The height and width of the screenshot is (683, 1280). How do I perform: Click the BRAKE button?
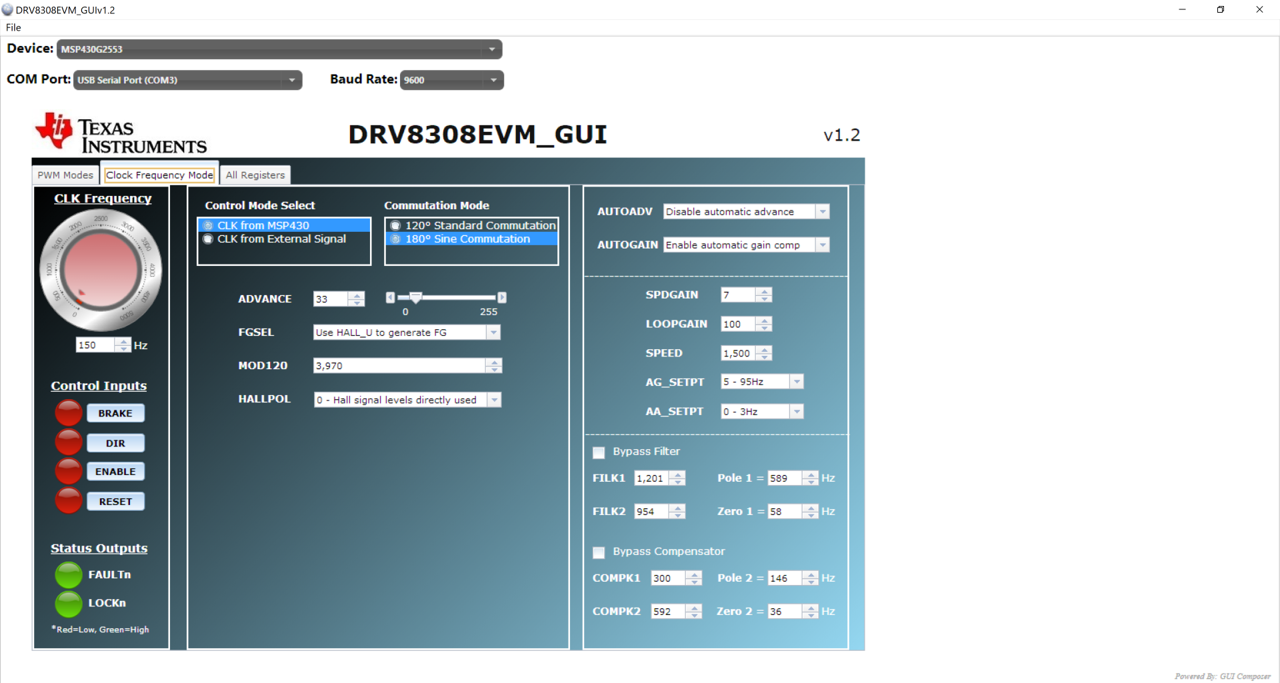pyautogui.click(x=115, y=413)
